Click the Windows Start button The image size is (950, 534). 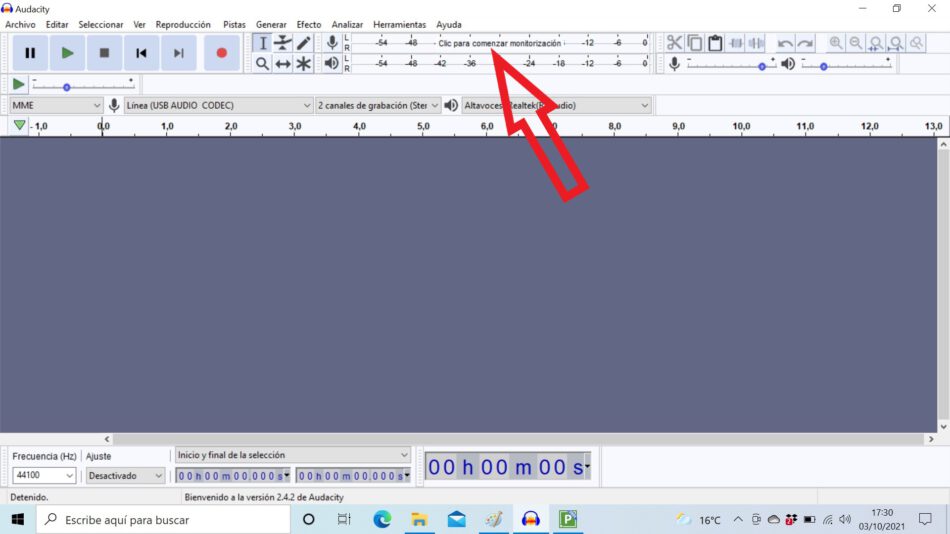18,519
